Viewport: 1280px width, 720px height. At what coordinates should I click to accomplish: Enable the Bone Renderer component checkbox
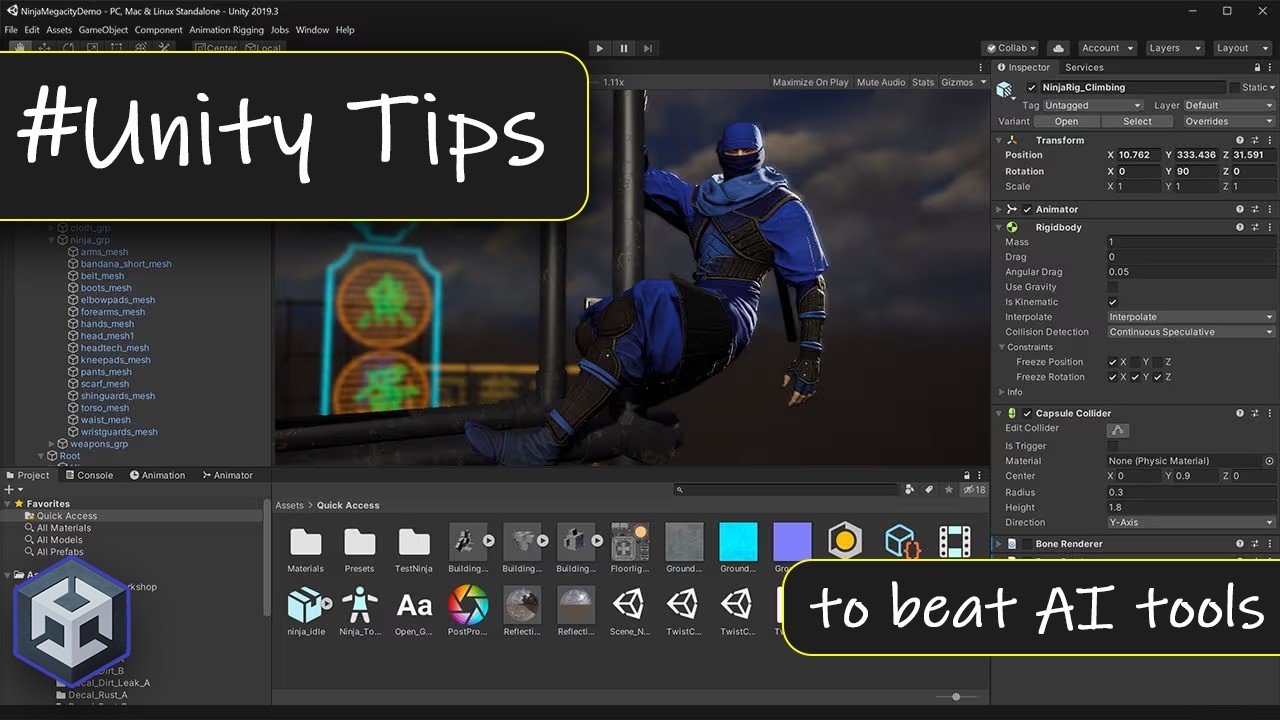tap(1027, 544)
